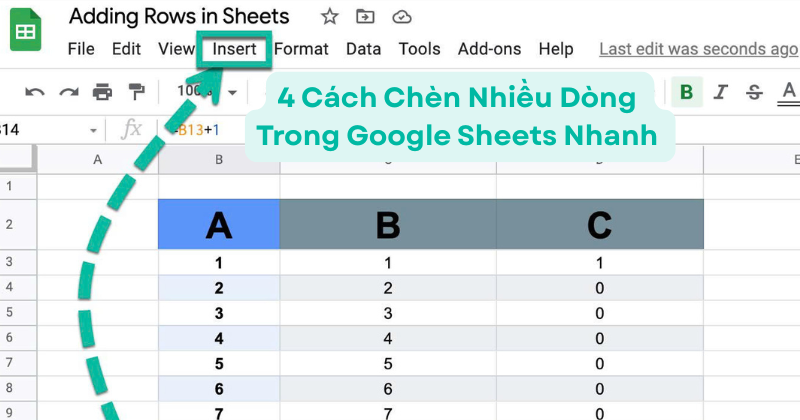Expand the cell name box dropdown
This screenshot has height=420, width=800.
[93, 131]
